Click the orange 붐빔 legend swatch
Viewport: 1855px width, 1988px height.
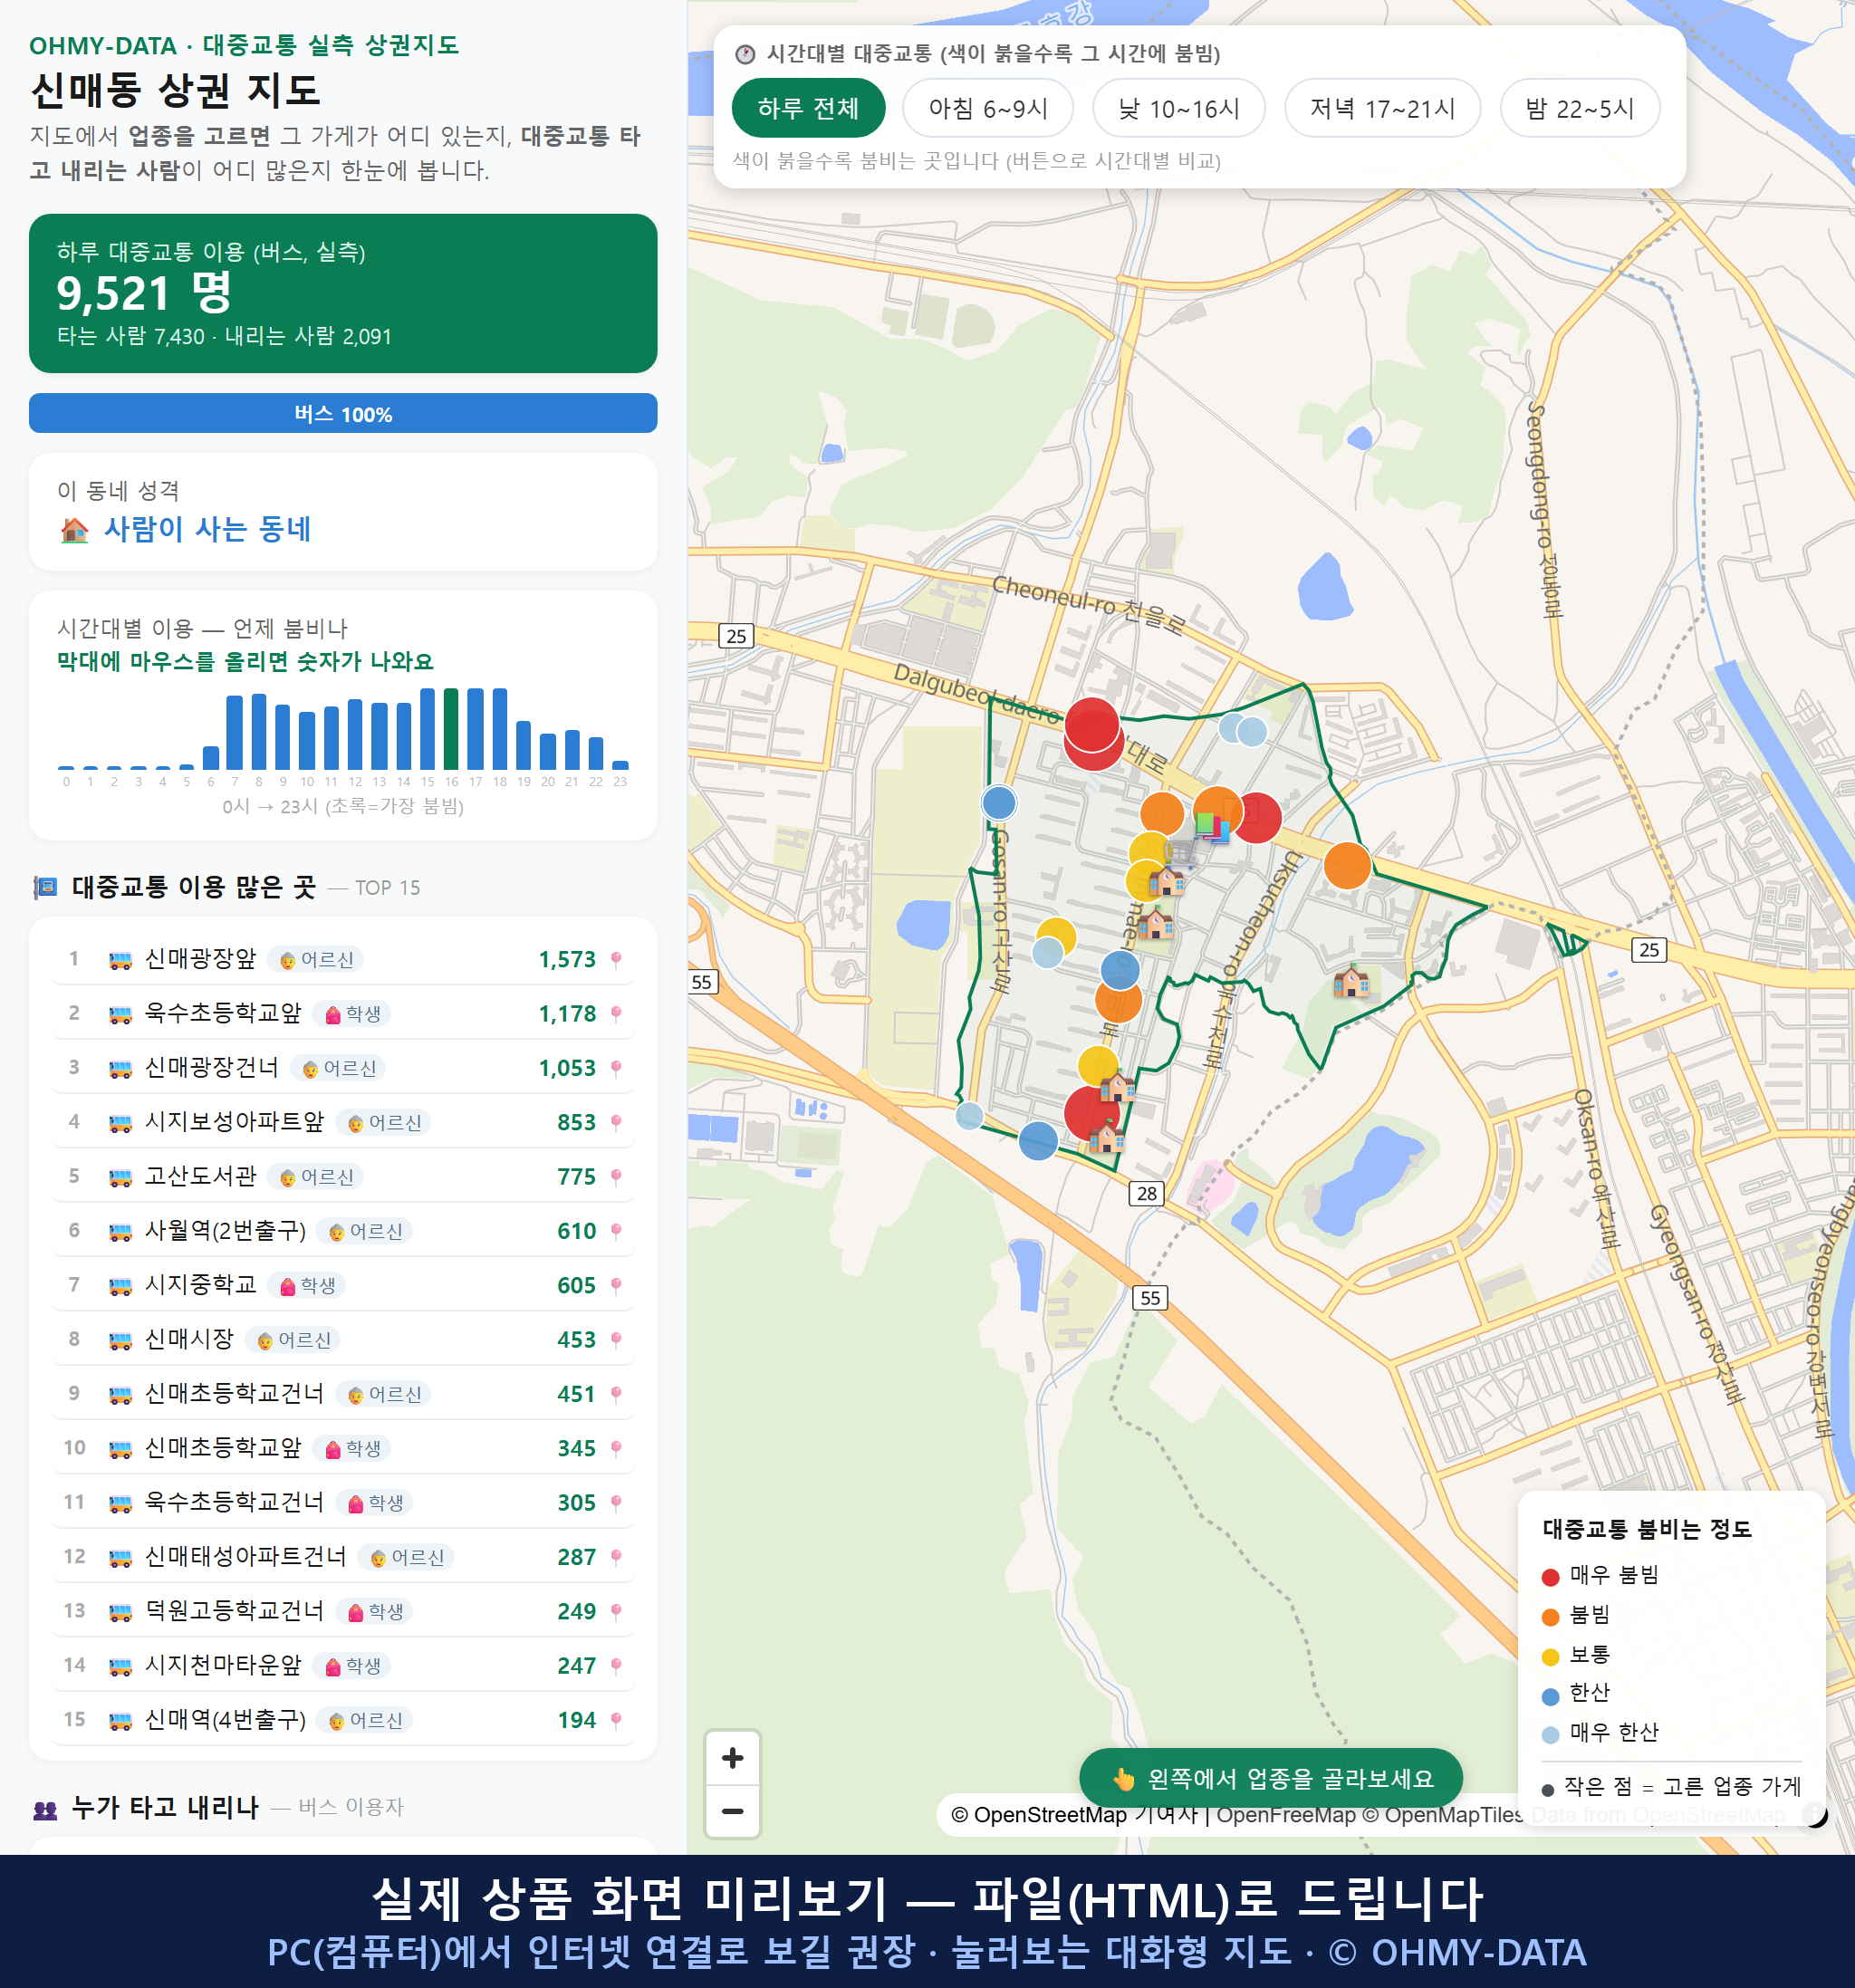click(x=1550, y=1617)
